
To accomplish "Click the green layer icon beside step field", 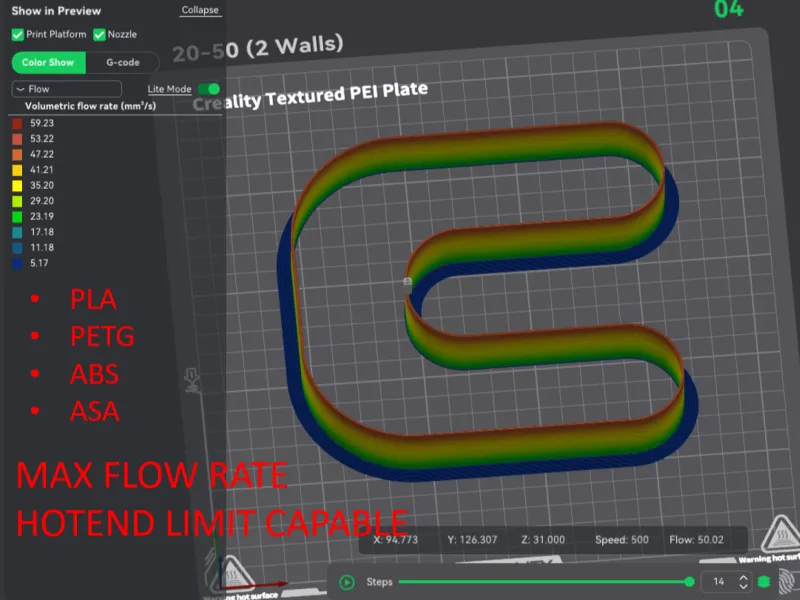I will click(x=764, y=582).
